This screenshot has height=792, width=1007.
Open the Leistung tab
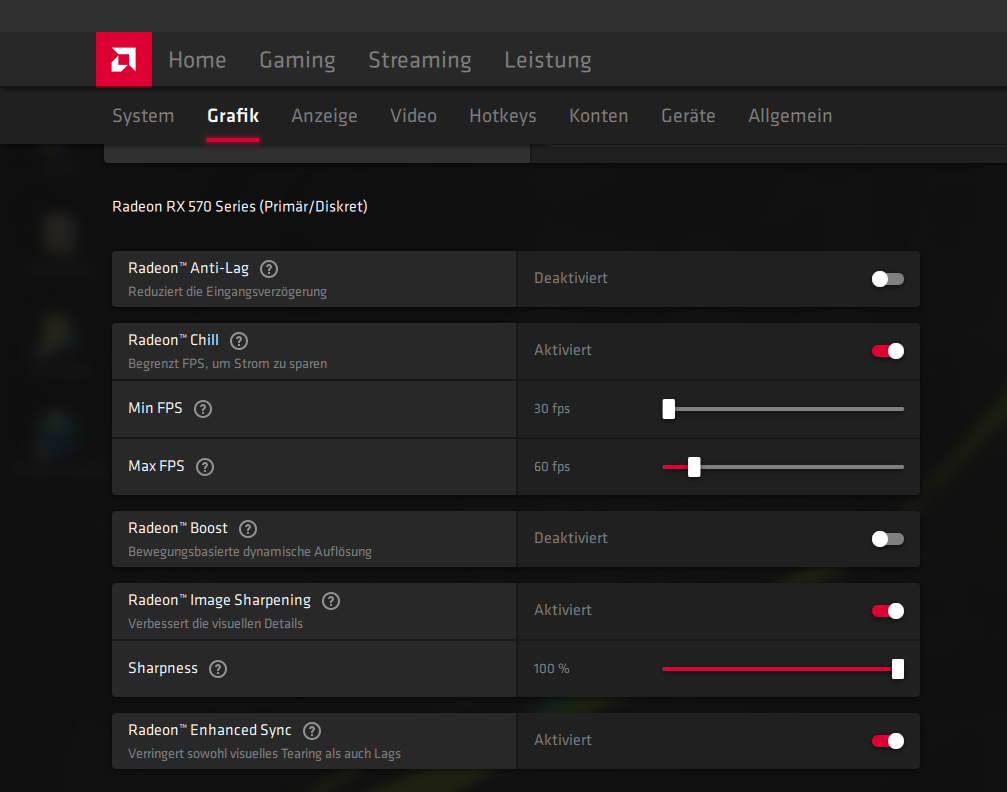(548, 60)
